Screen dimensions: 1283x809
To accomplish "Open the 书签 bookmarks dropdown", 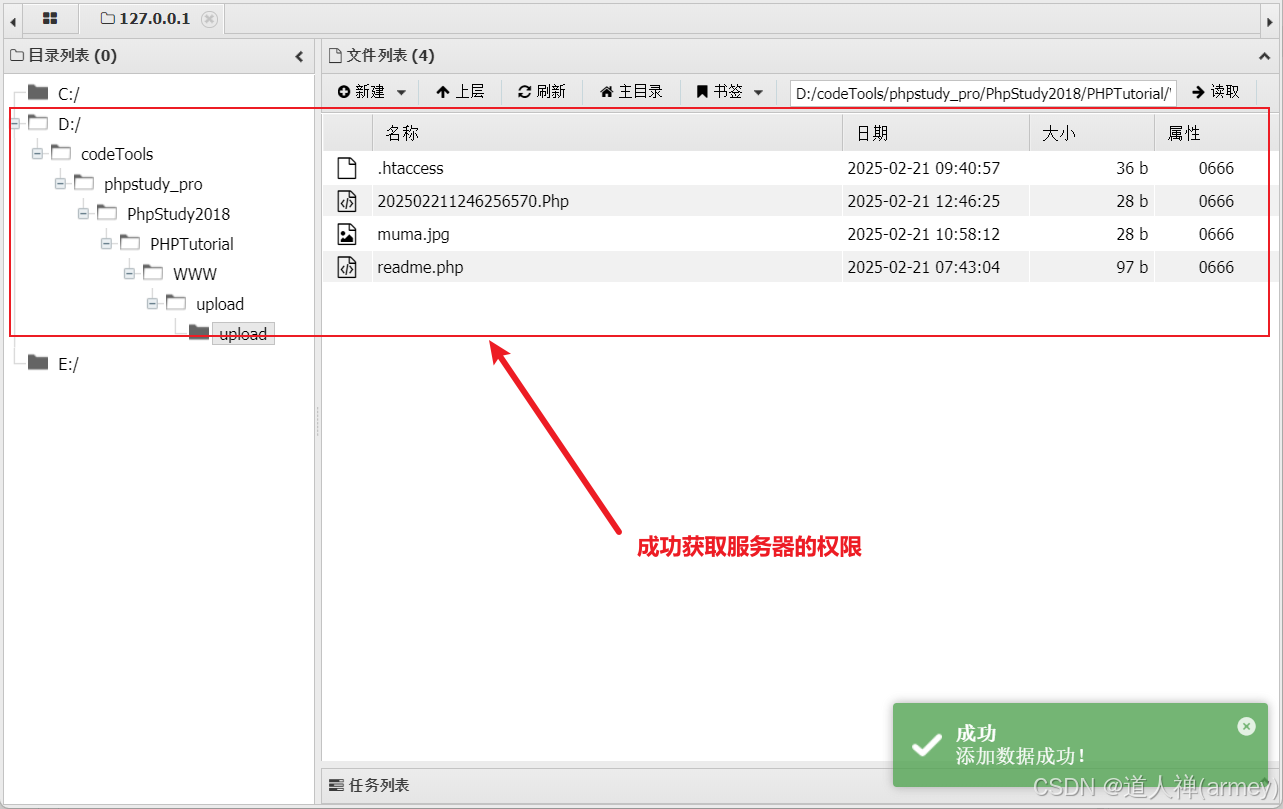I will click(730, 92).
